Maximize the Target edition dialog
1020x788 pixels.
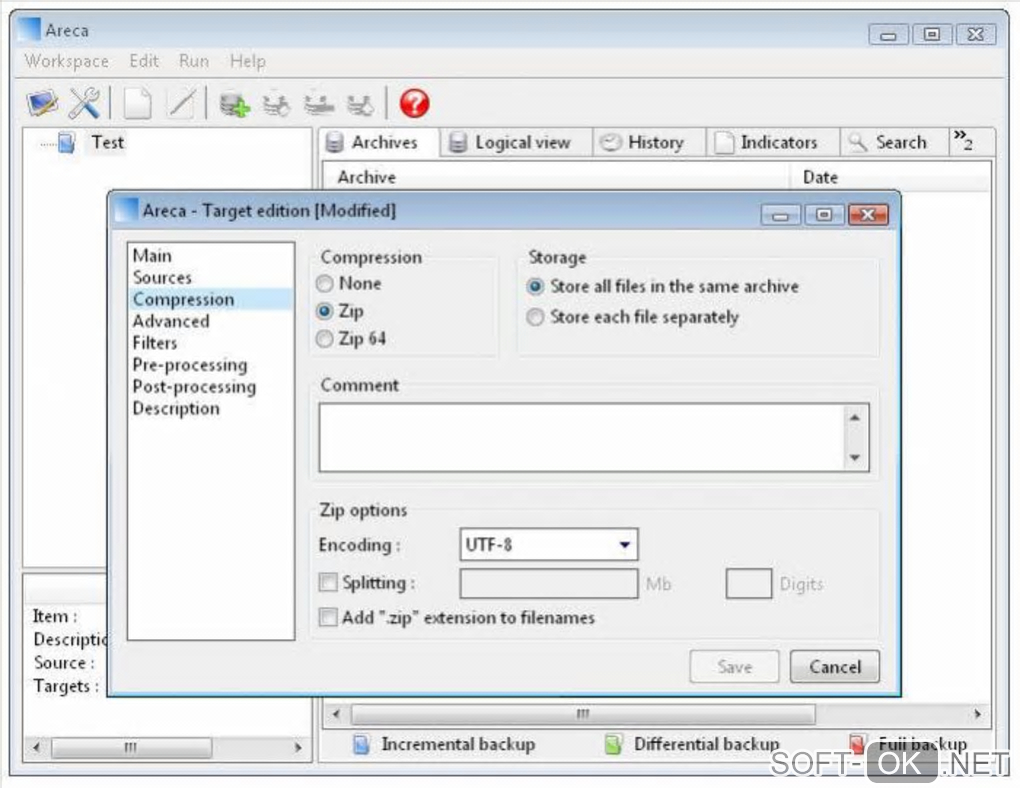824,215
